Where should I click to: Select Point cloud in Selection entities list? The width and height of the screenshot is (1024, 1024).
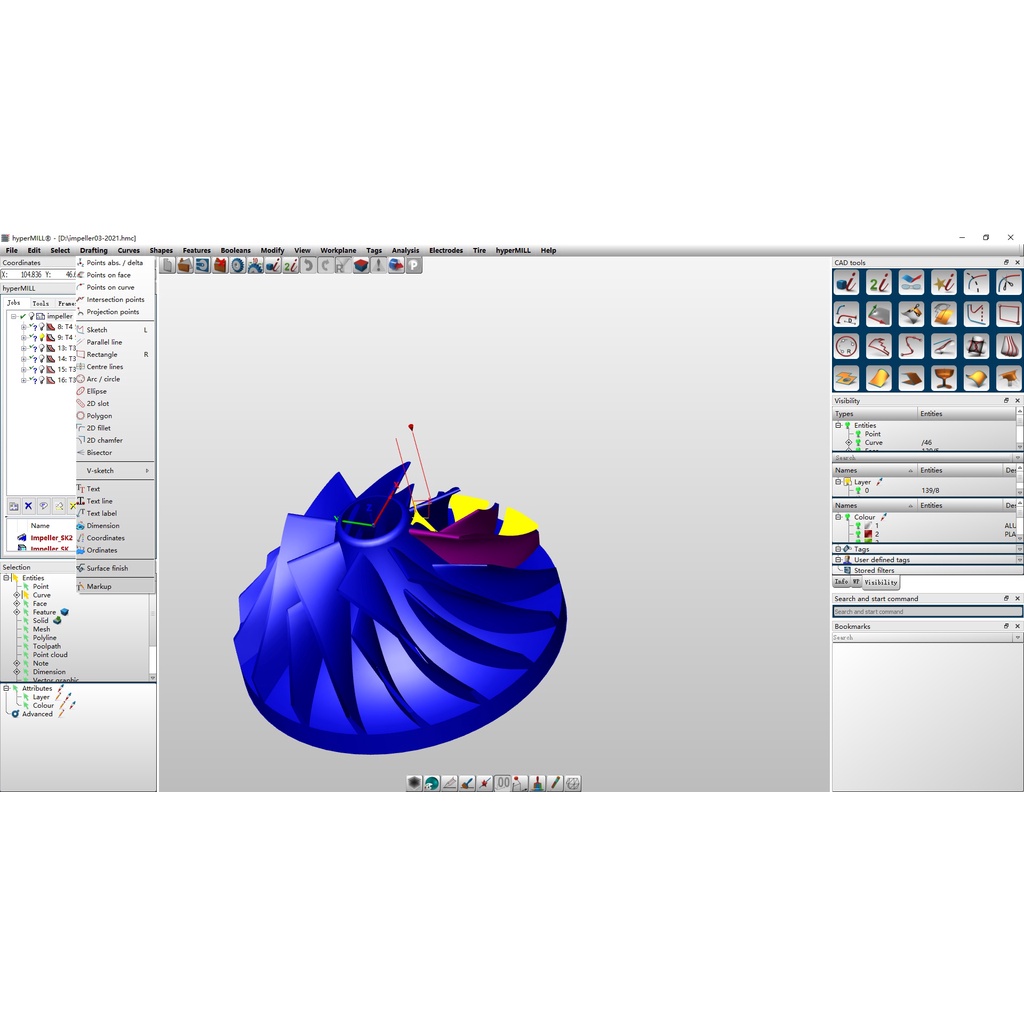point(50,654)
